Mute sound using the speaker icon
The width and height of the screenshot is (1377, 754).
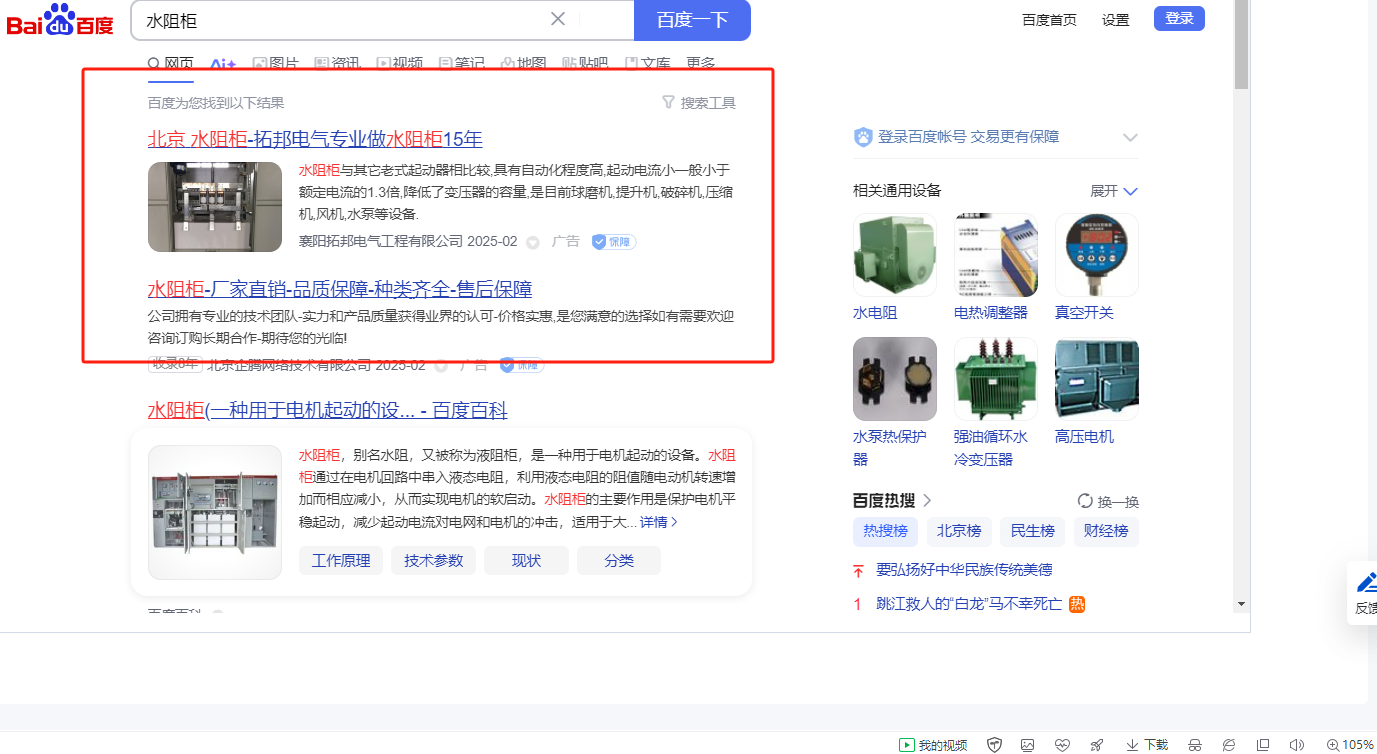[1297, 745]
